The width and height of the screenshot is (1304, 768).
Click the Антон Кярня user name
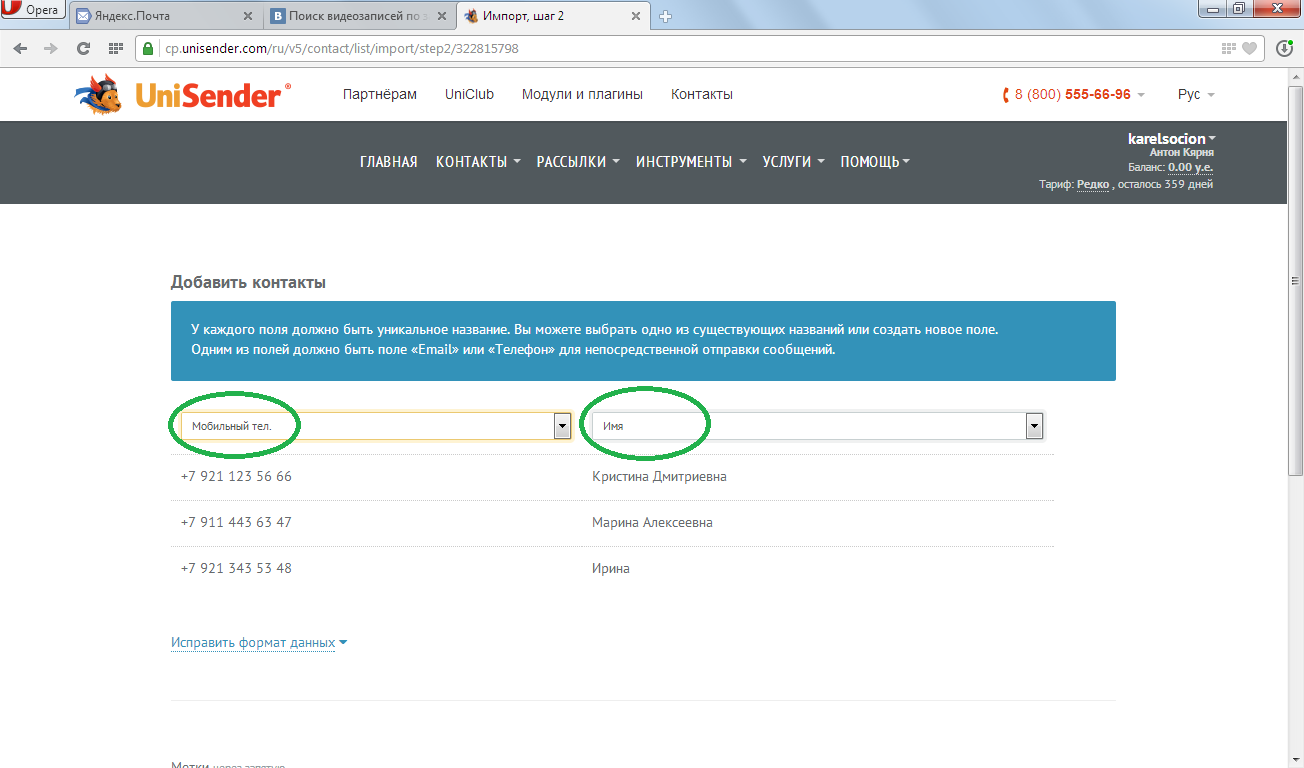pyautogui.click(x=1181, y=153)
